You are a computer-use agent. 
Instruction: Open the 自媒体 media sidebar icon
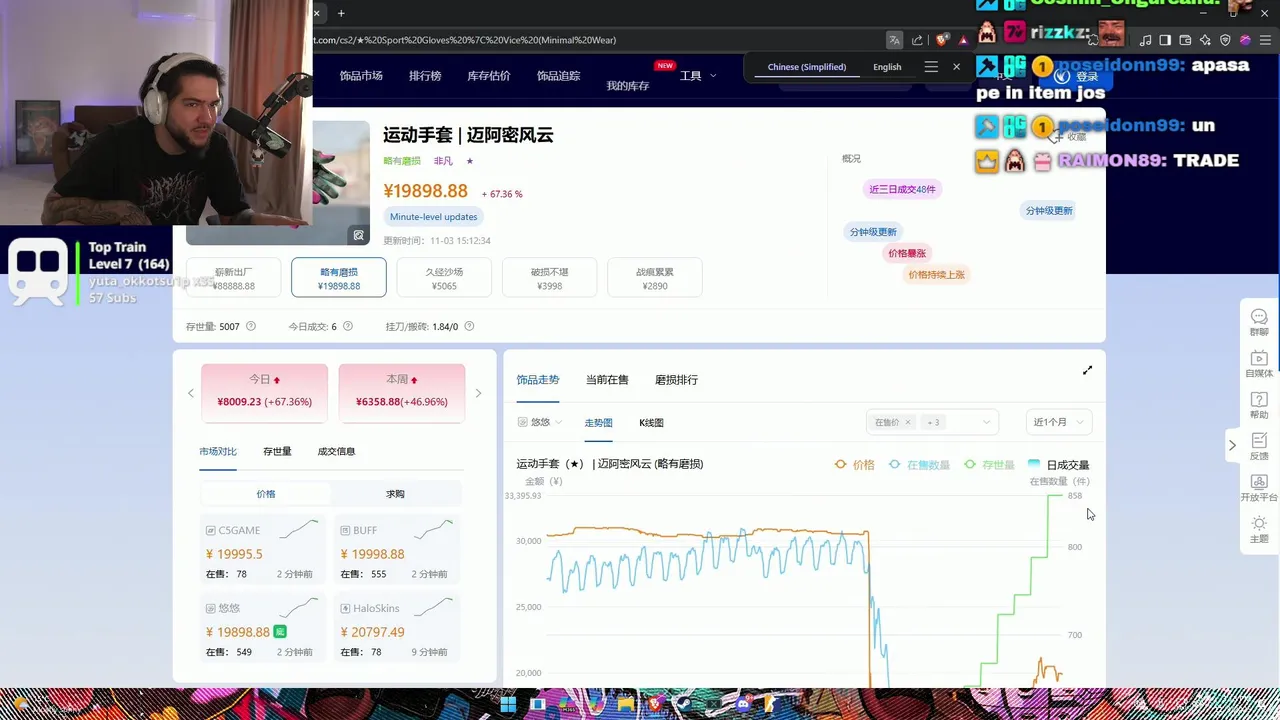(x=1259, y=364)
